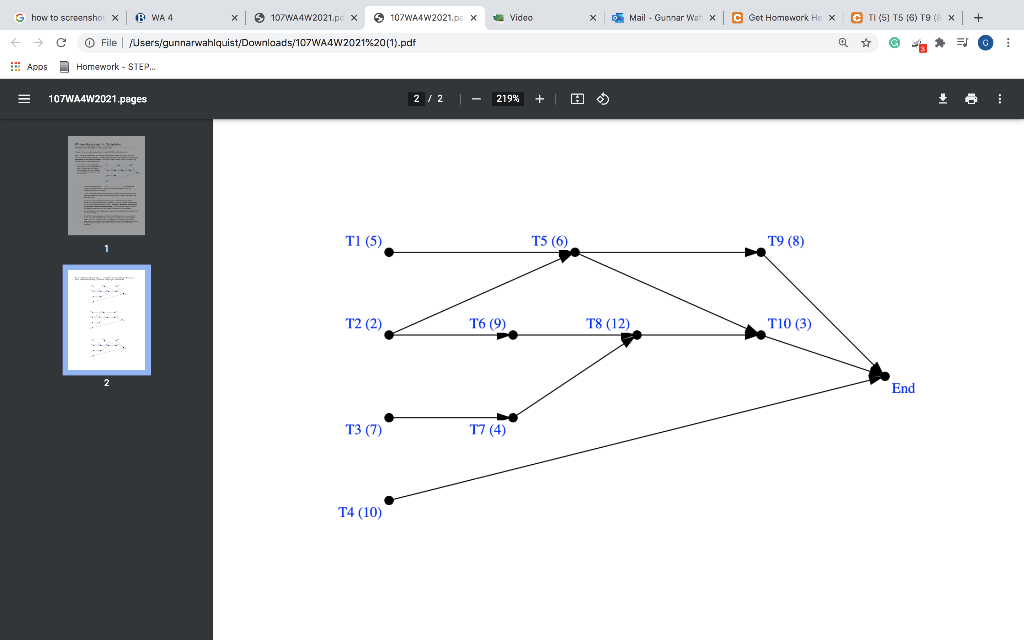Open the media controls icon
Screen dimensions: 1024x640
(x=962, y=42)
